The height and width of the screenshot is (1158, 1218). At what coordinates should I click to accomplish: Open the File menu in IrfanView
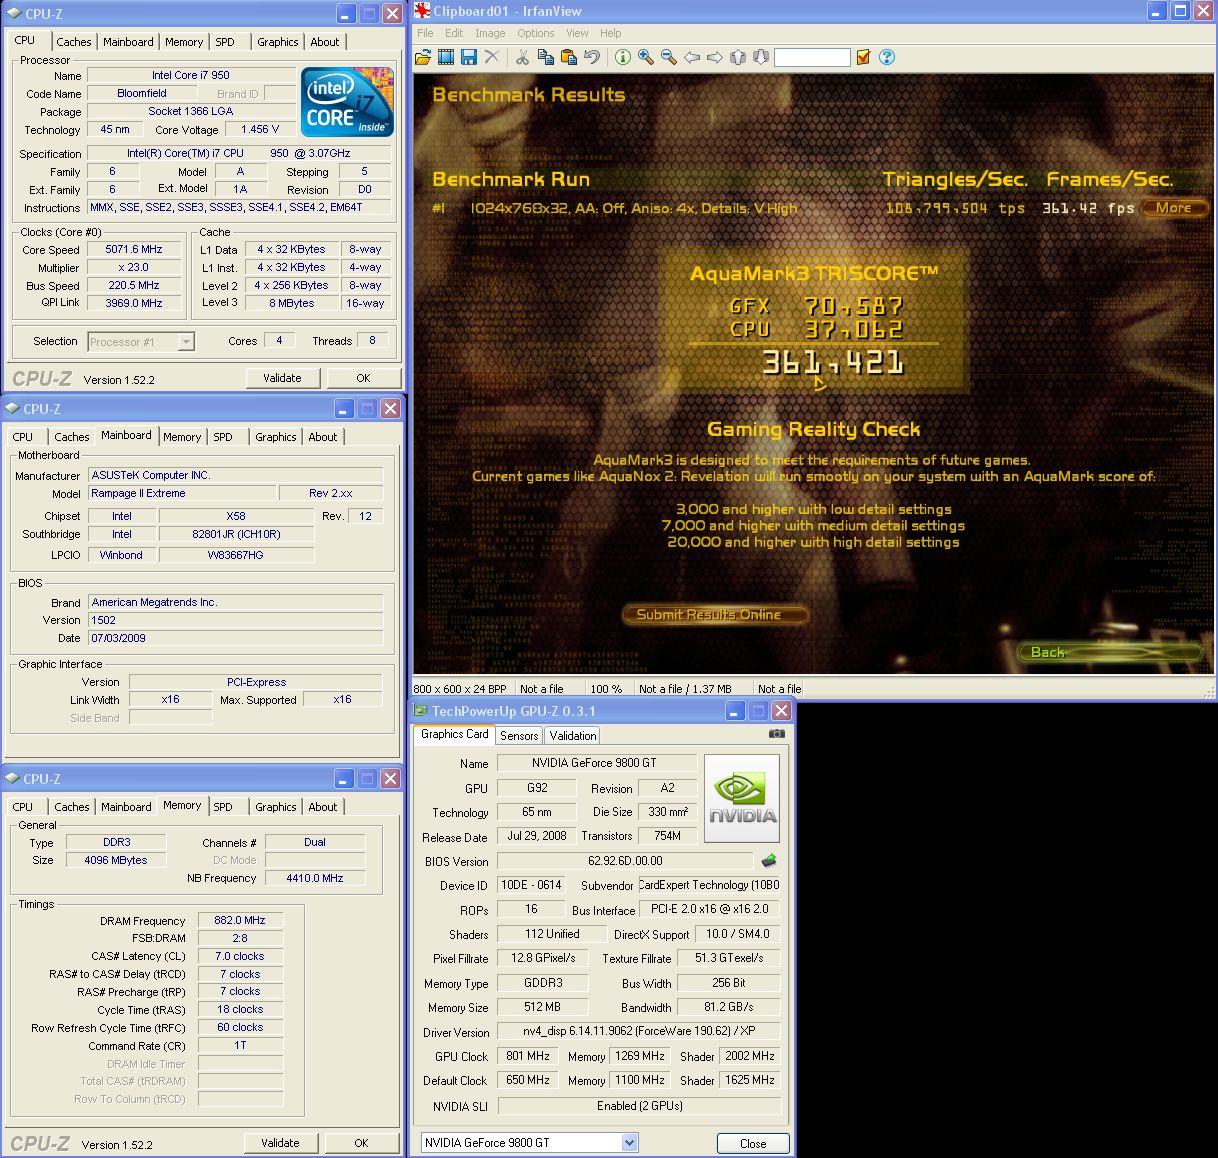point(425,33)
